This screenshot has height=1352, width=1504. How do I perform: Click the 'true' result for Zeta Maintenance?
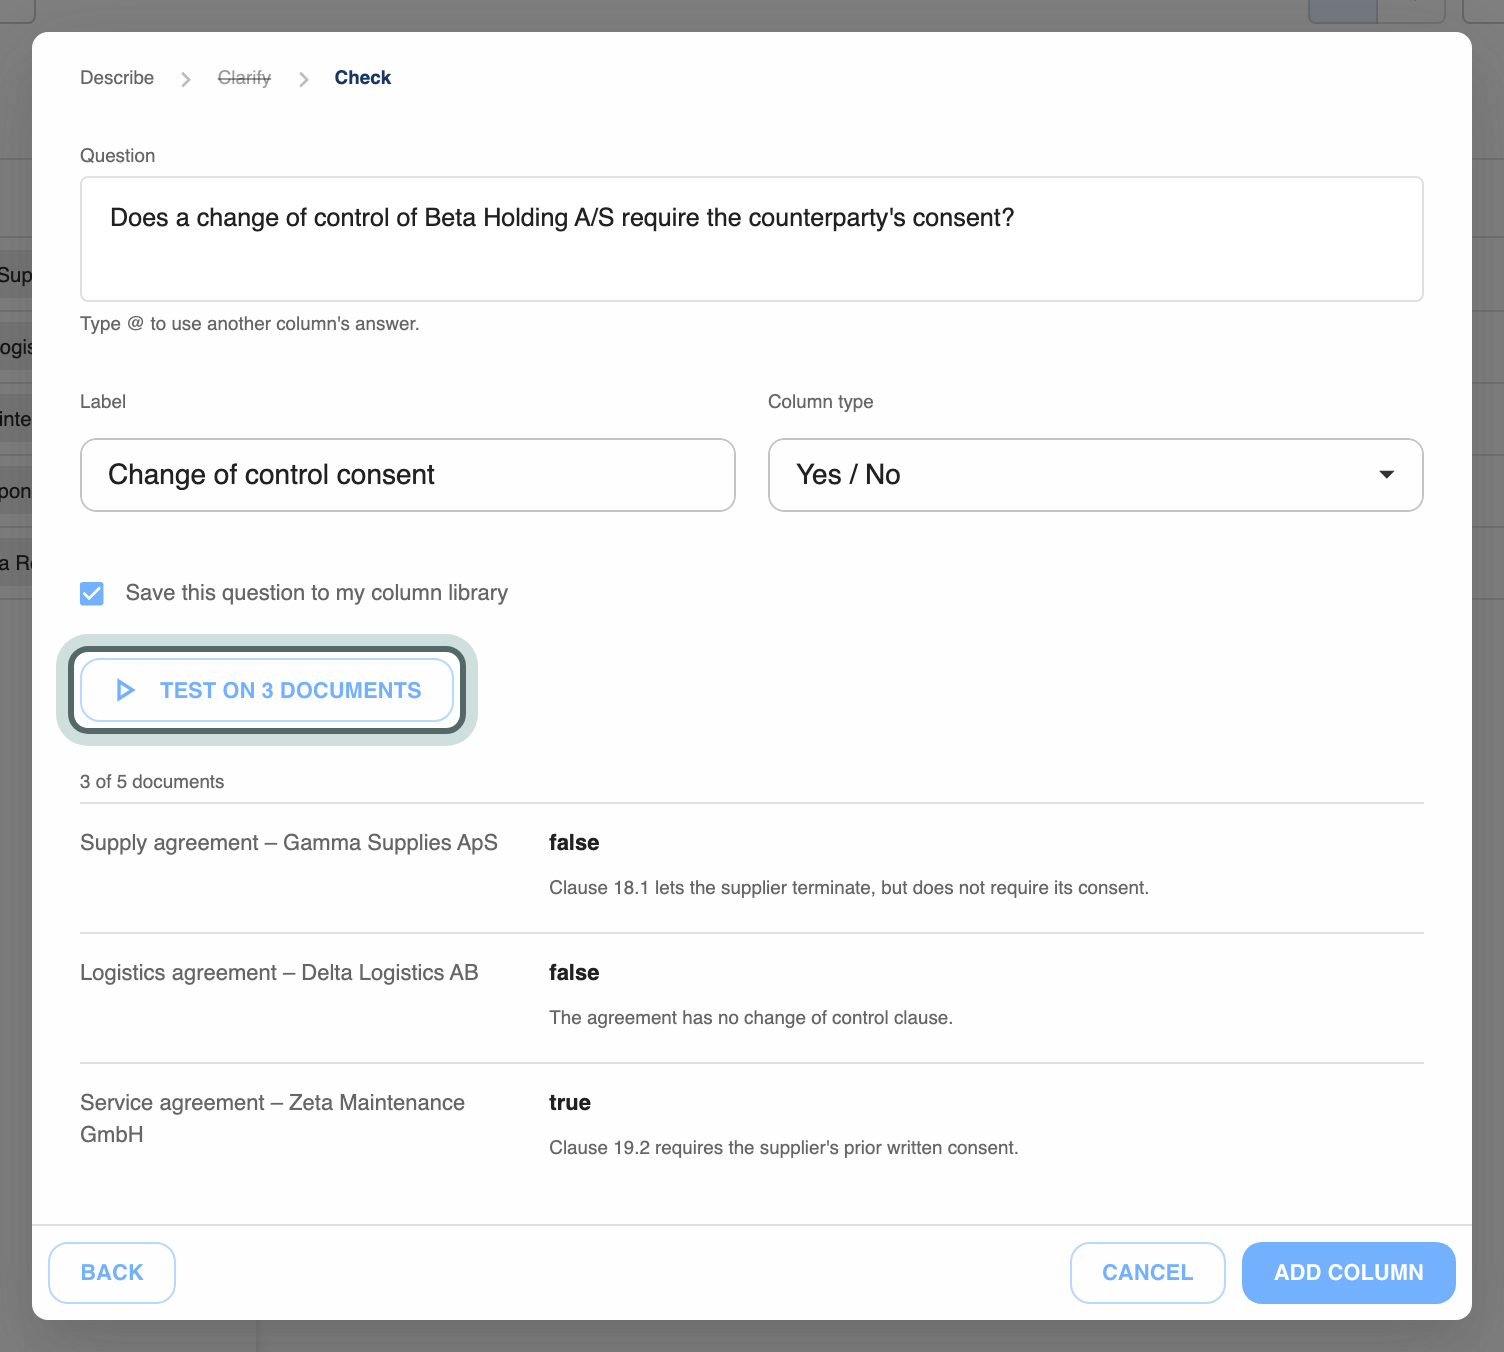(x=570, y=1103)
